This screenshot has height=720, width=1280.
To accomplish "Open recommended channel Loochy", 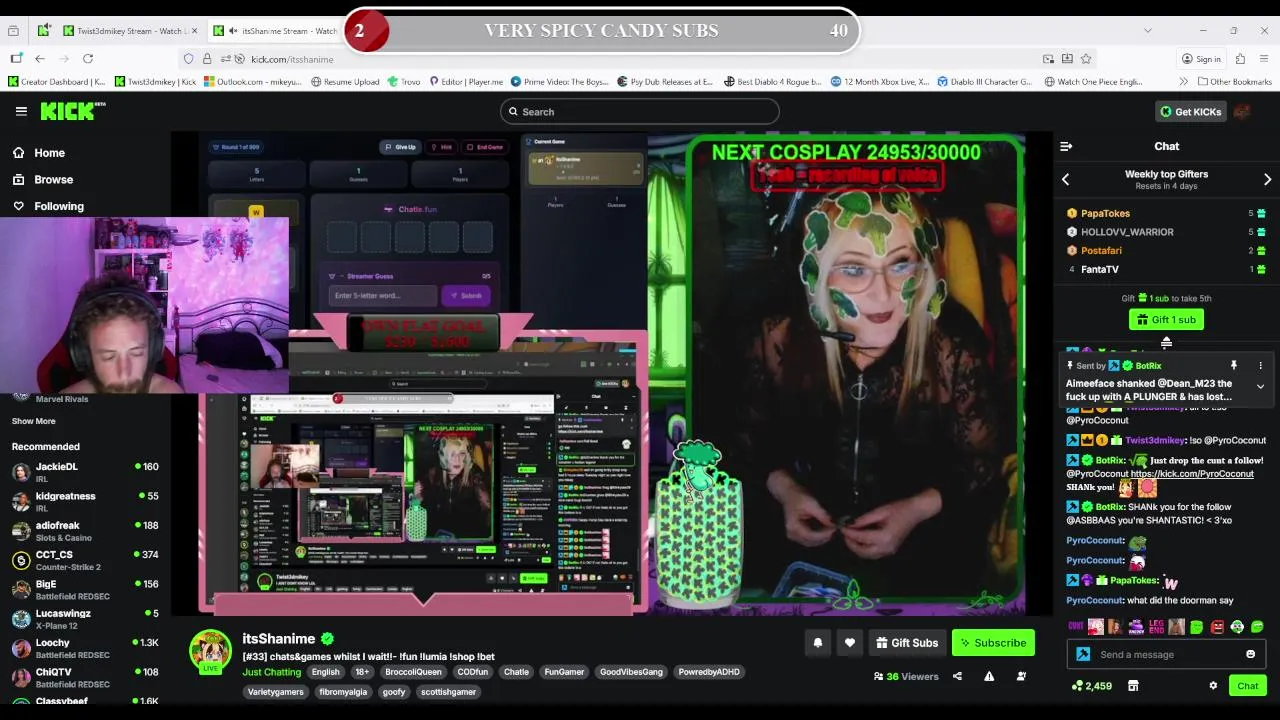I will click(85, 647).
